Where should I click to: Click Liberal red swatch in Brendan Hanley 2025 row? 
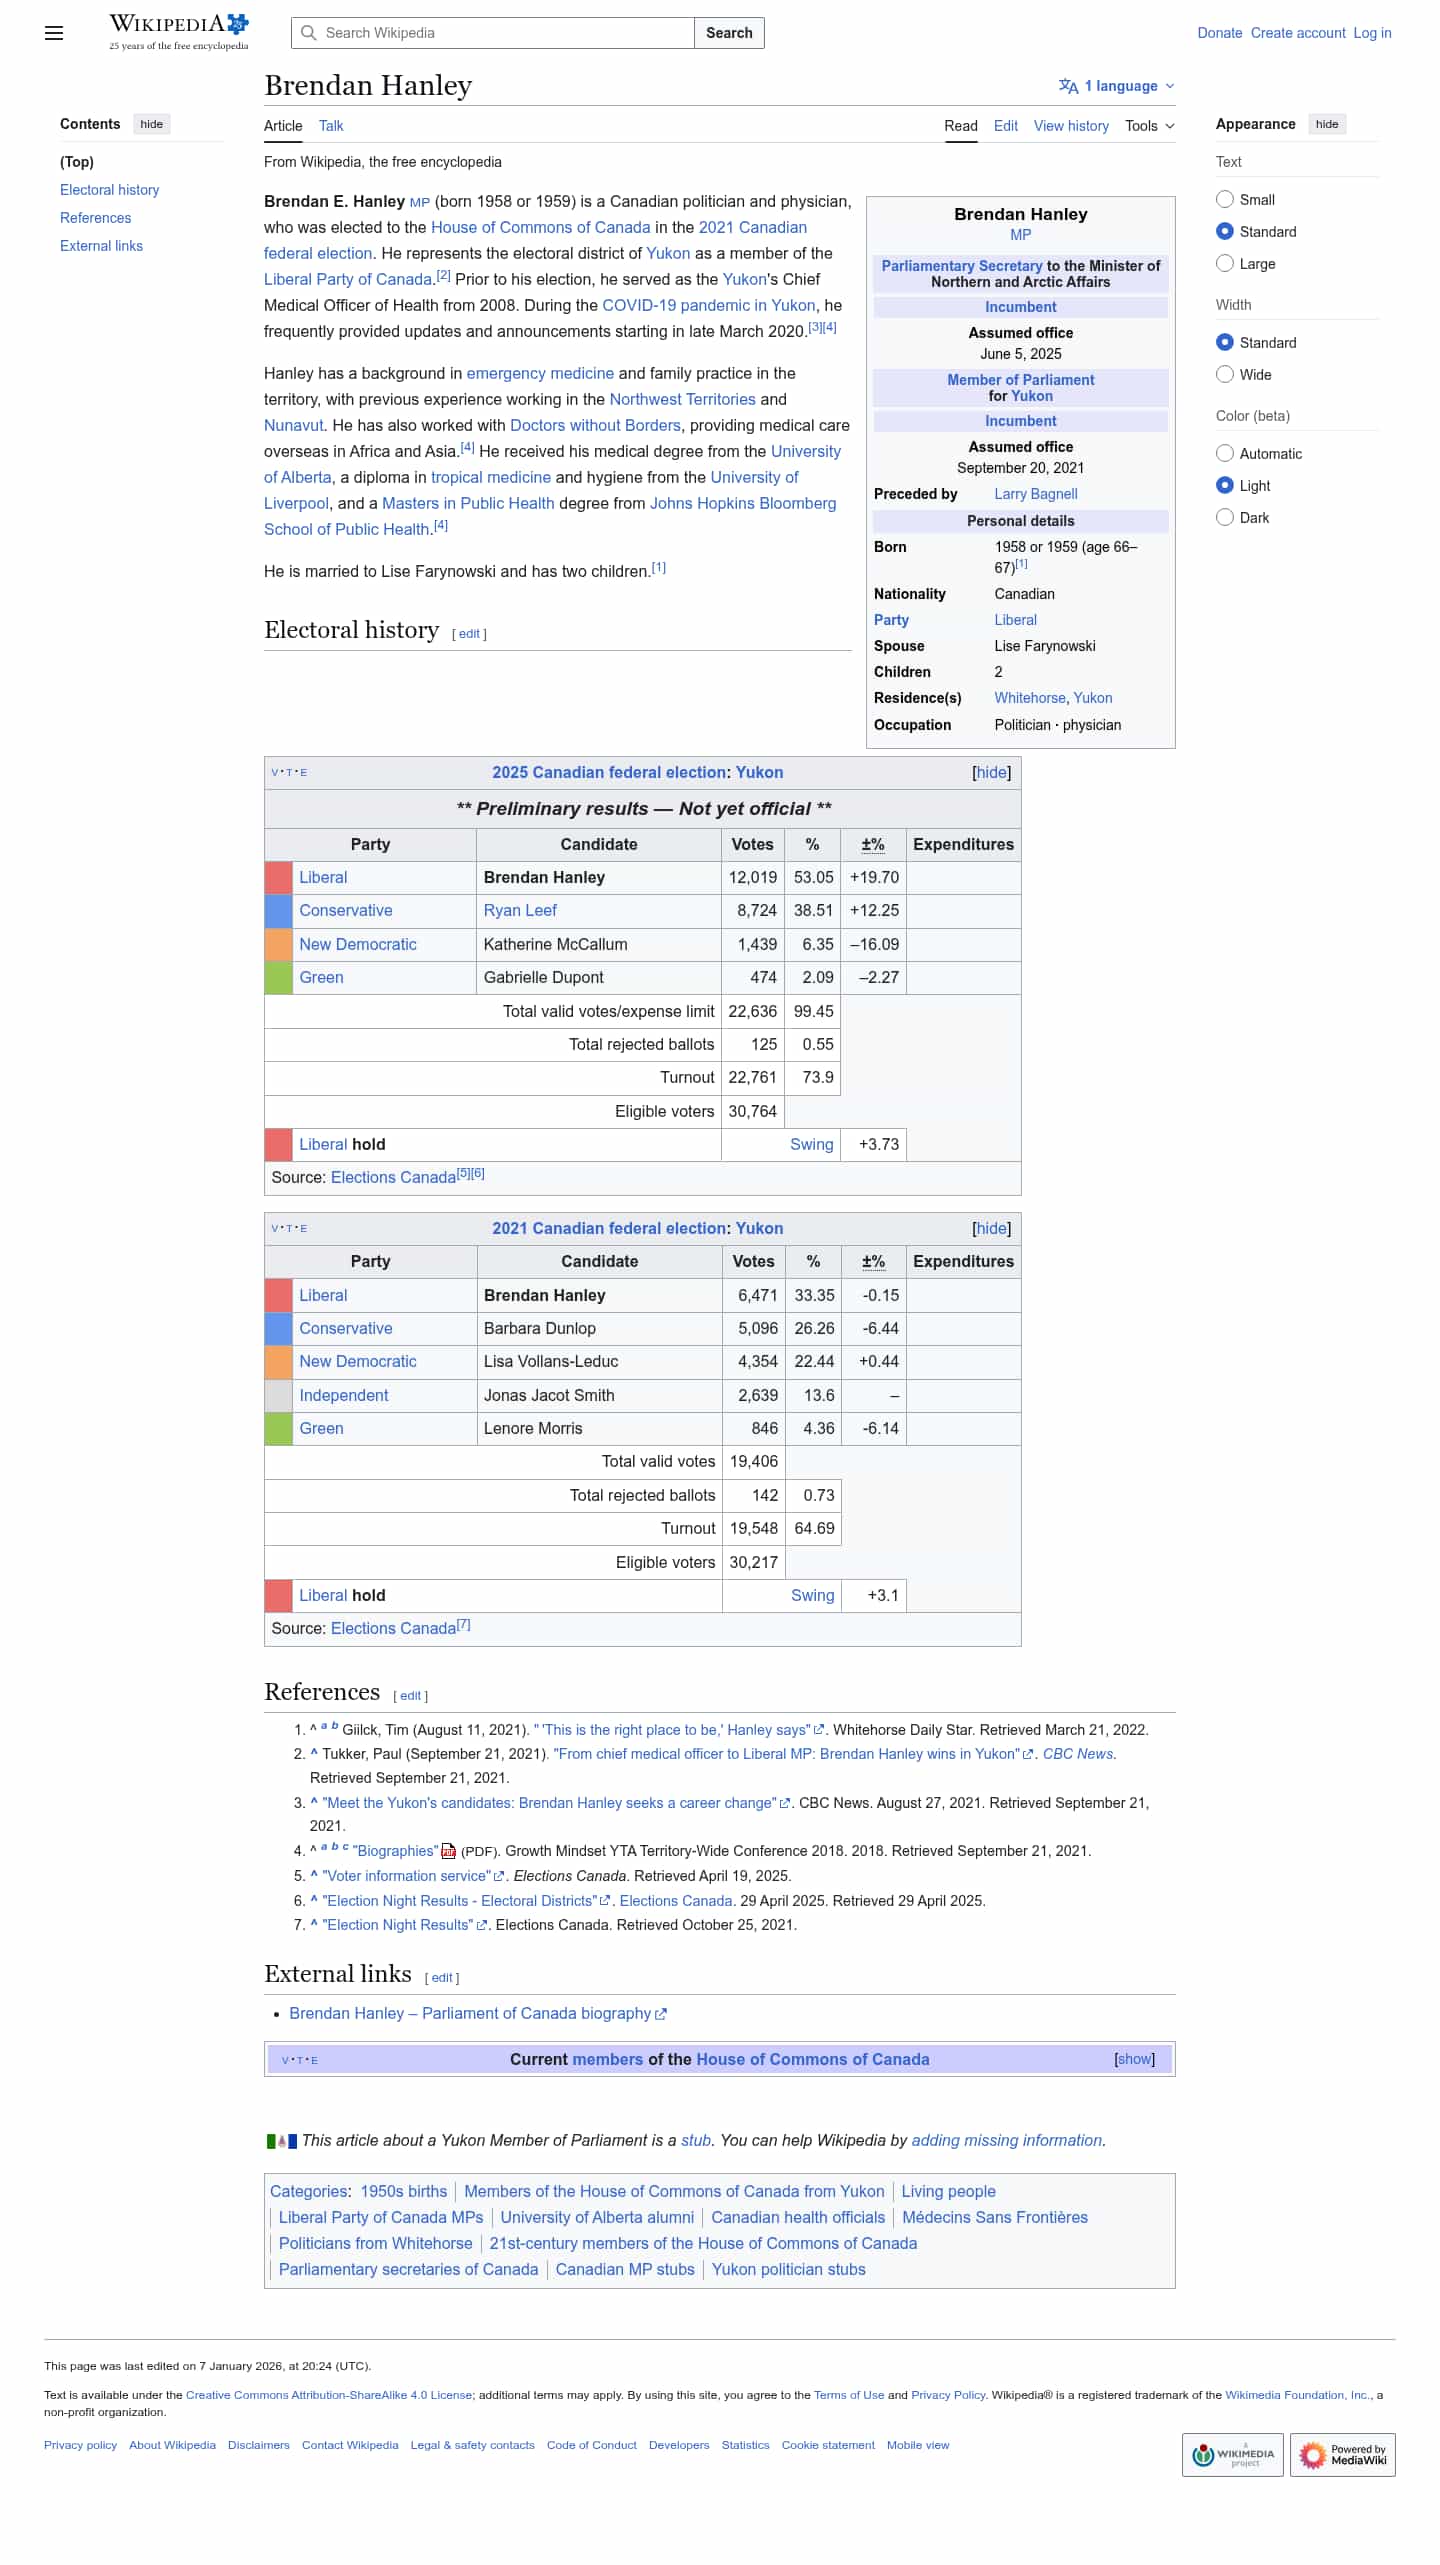tap(278, 878)
